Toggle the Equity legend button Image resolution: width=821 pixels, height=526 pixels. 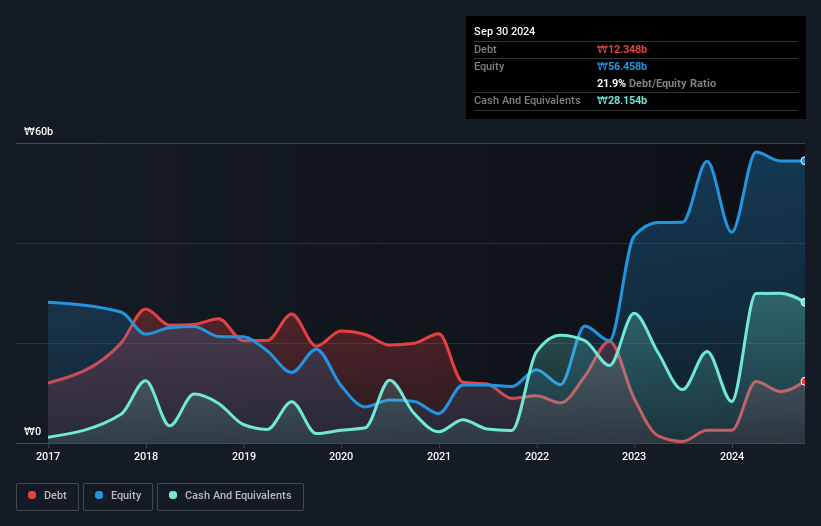click(x=118, y=496)
